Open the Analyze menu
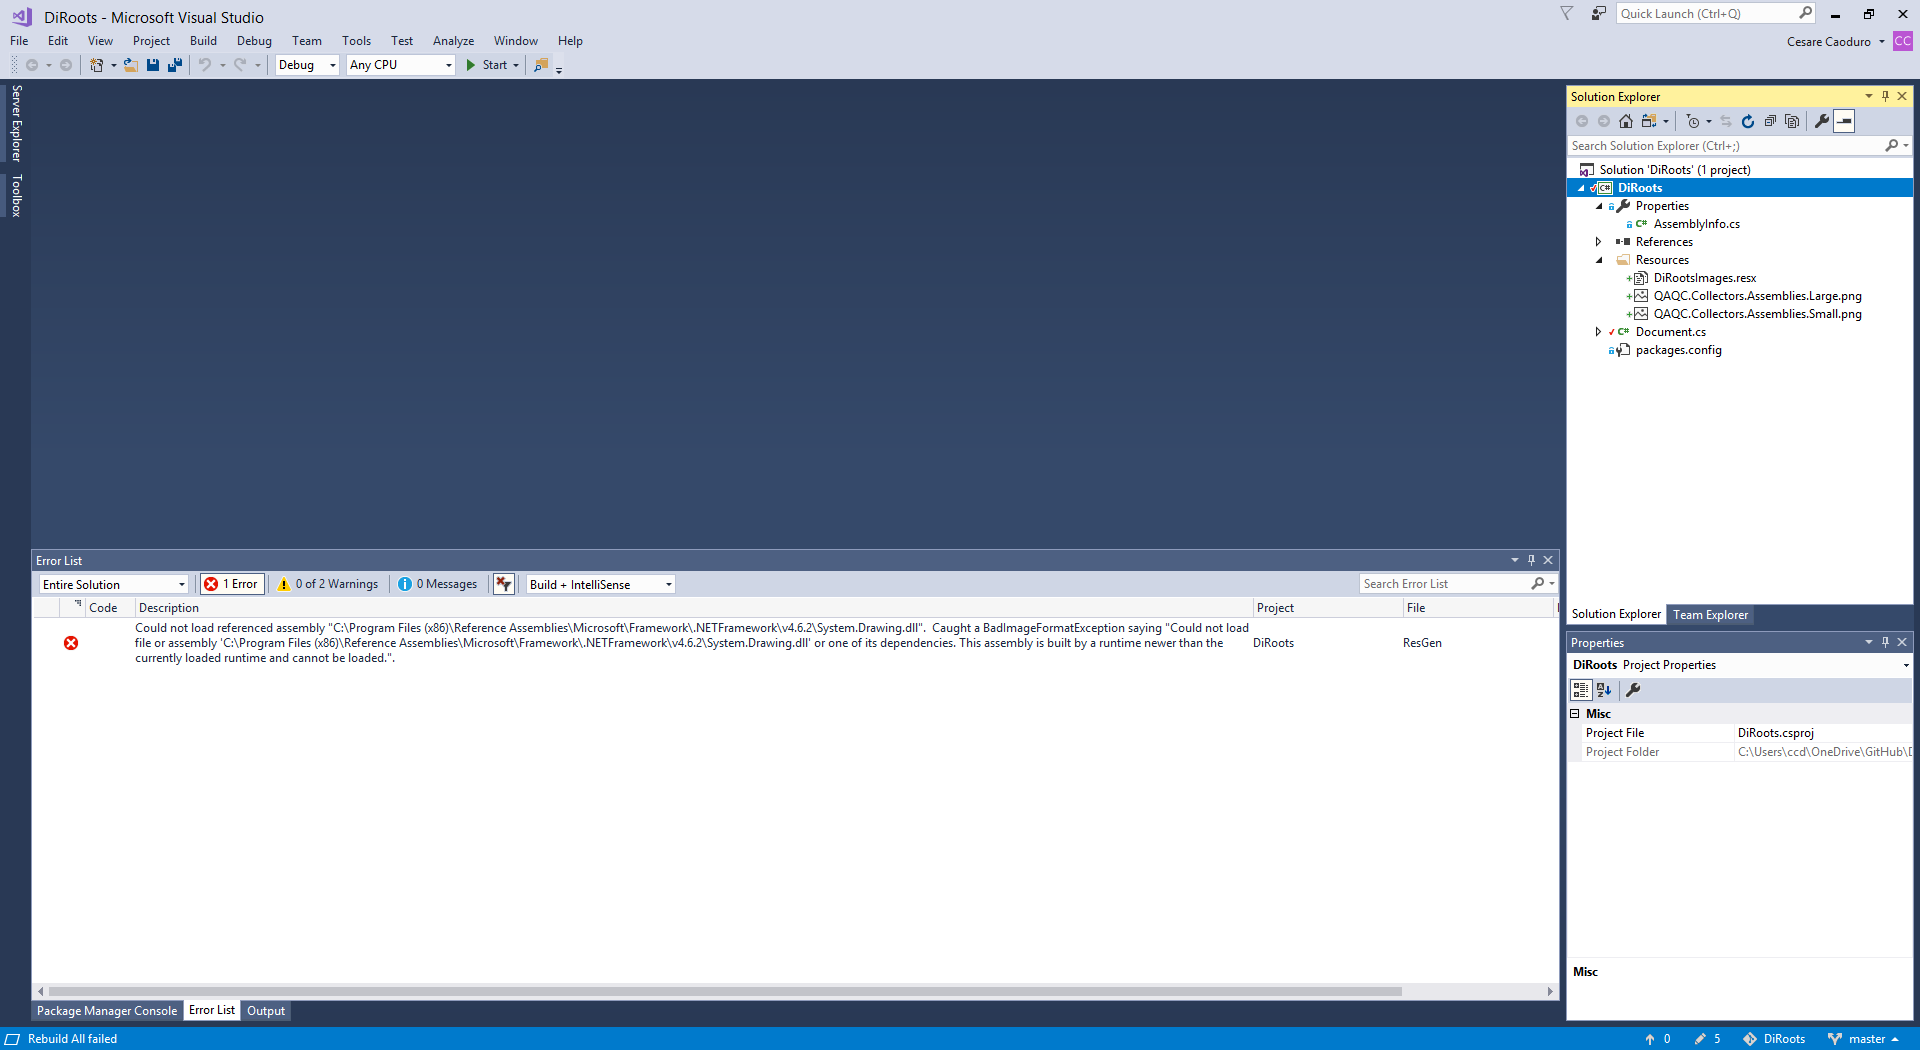Screen dimensions: 1920x1050 point(453,41)
